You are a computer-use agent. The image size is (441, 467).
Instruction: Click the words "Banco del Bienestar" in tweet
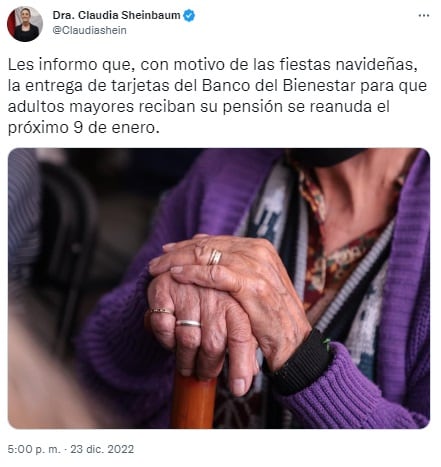278,86
